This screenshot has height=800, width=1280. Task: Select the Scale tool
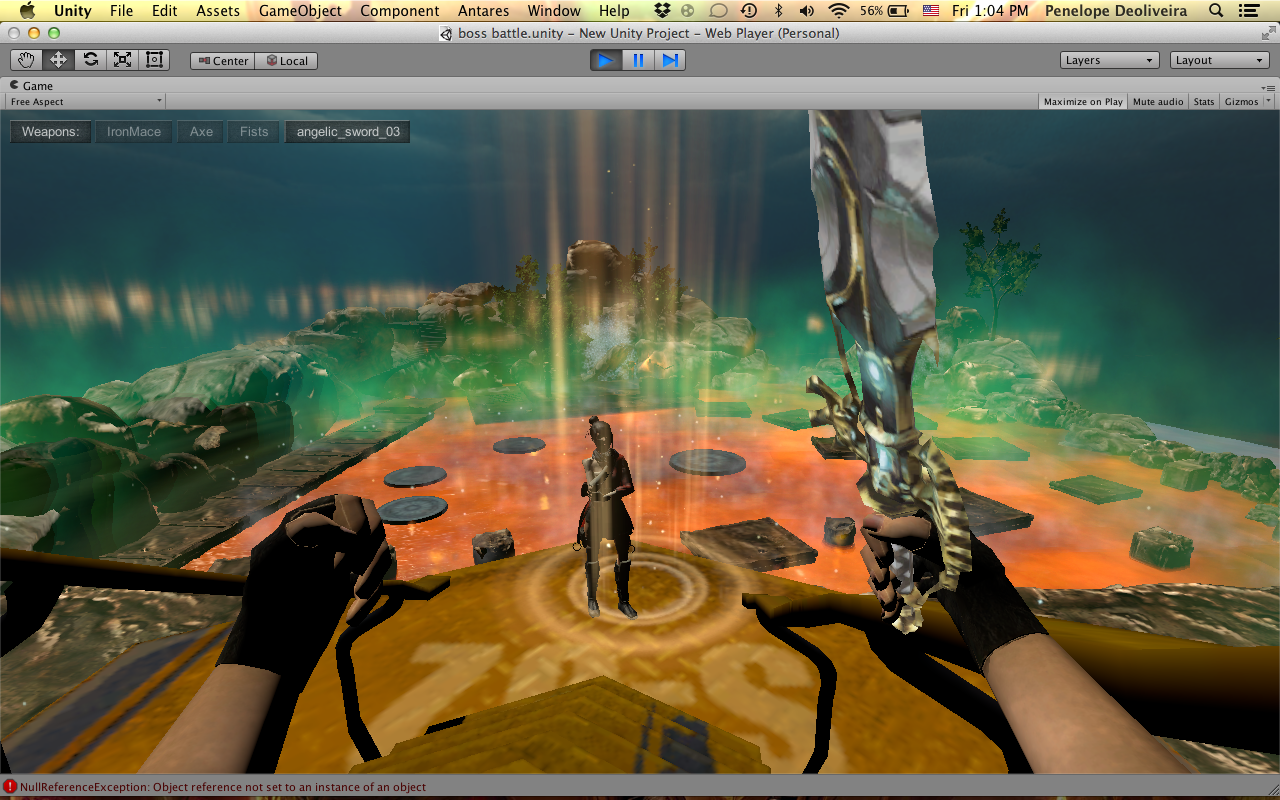pos(122,60)
